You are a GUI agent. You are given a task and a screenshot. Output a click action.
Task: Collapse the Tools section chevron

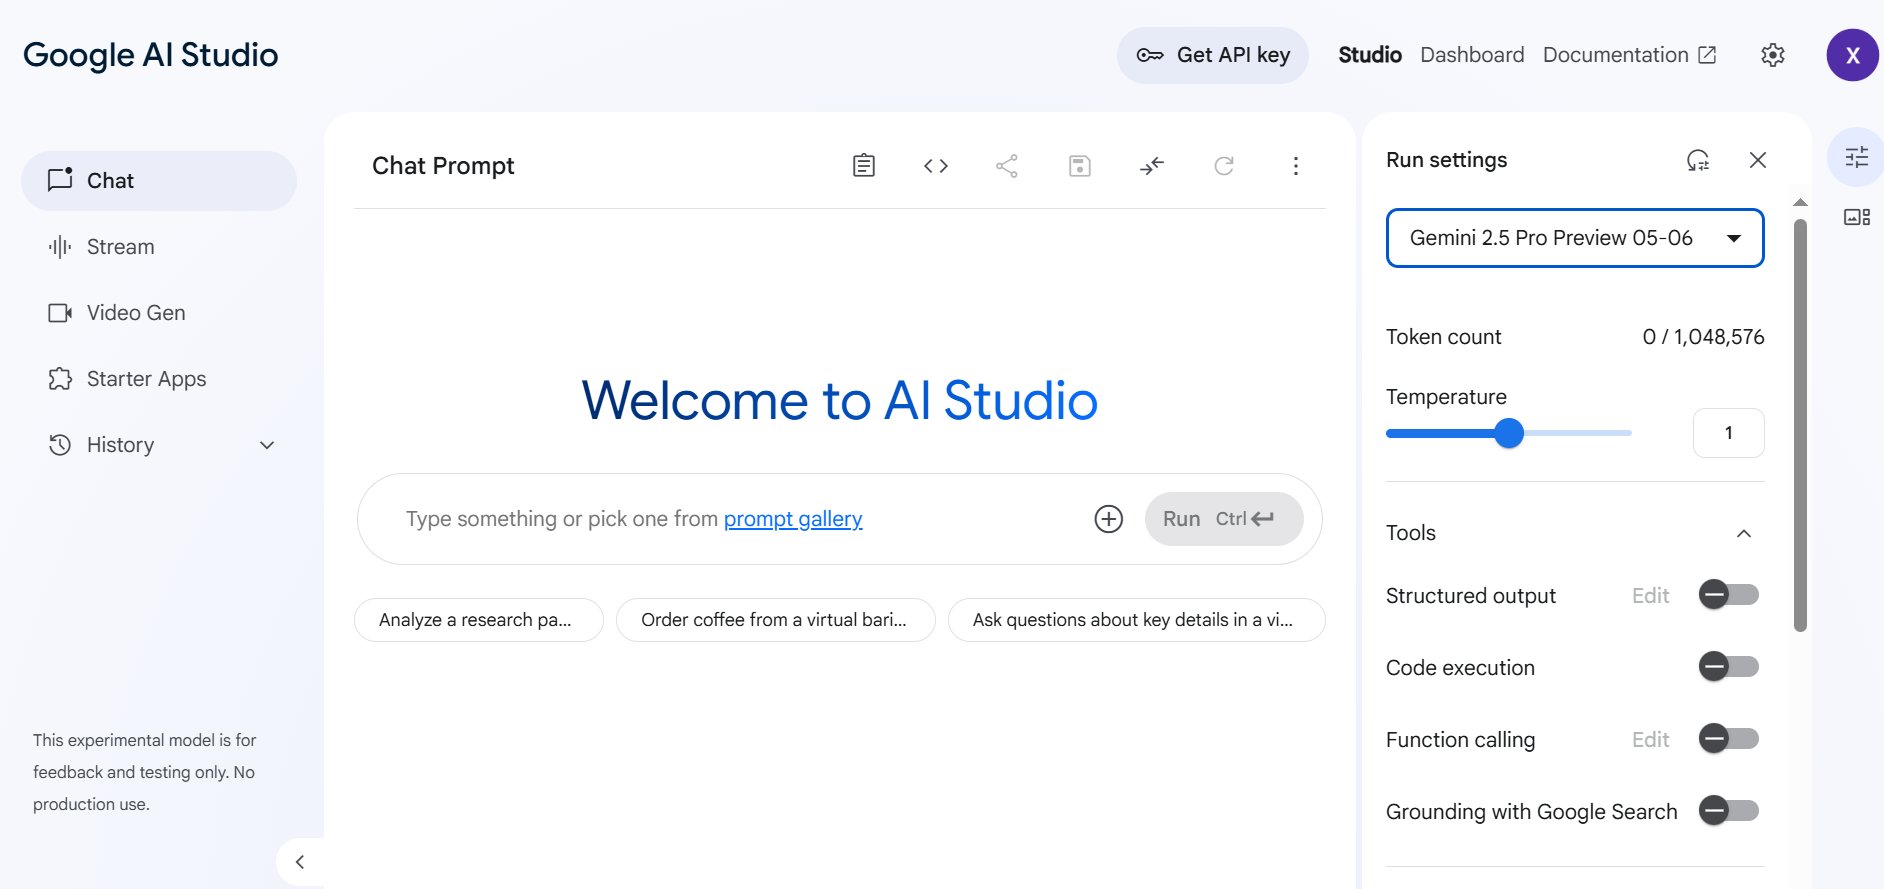click(1744, 533)
